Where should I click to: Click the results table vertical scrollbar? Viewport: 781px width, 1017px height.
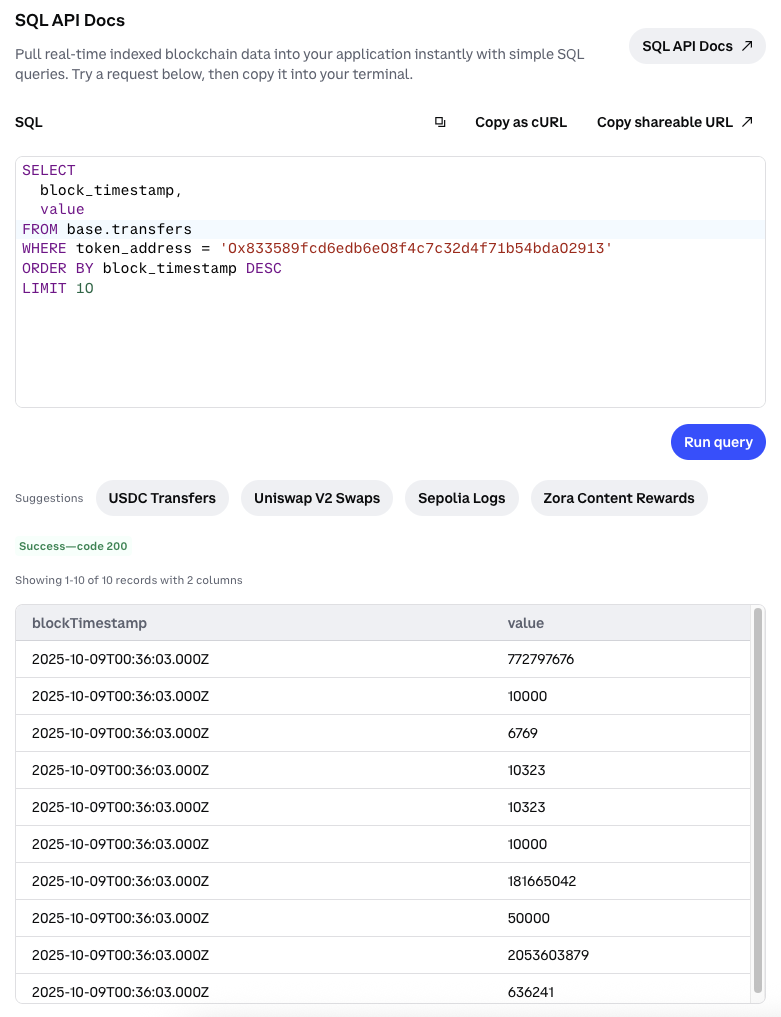pyautogui.click(x=758, y=800)
